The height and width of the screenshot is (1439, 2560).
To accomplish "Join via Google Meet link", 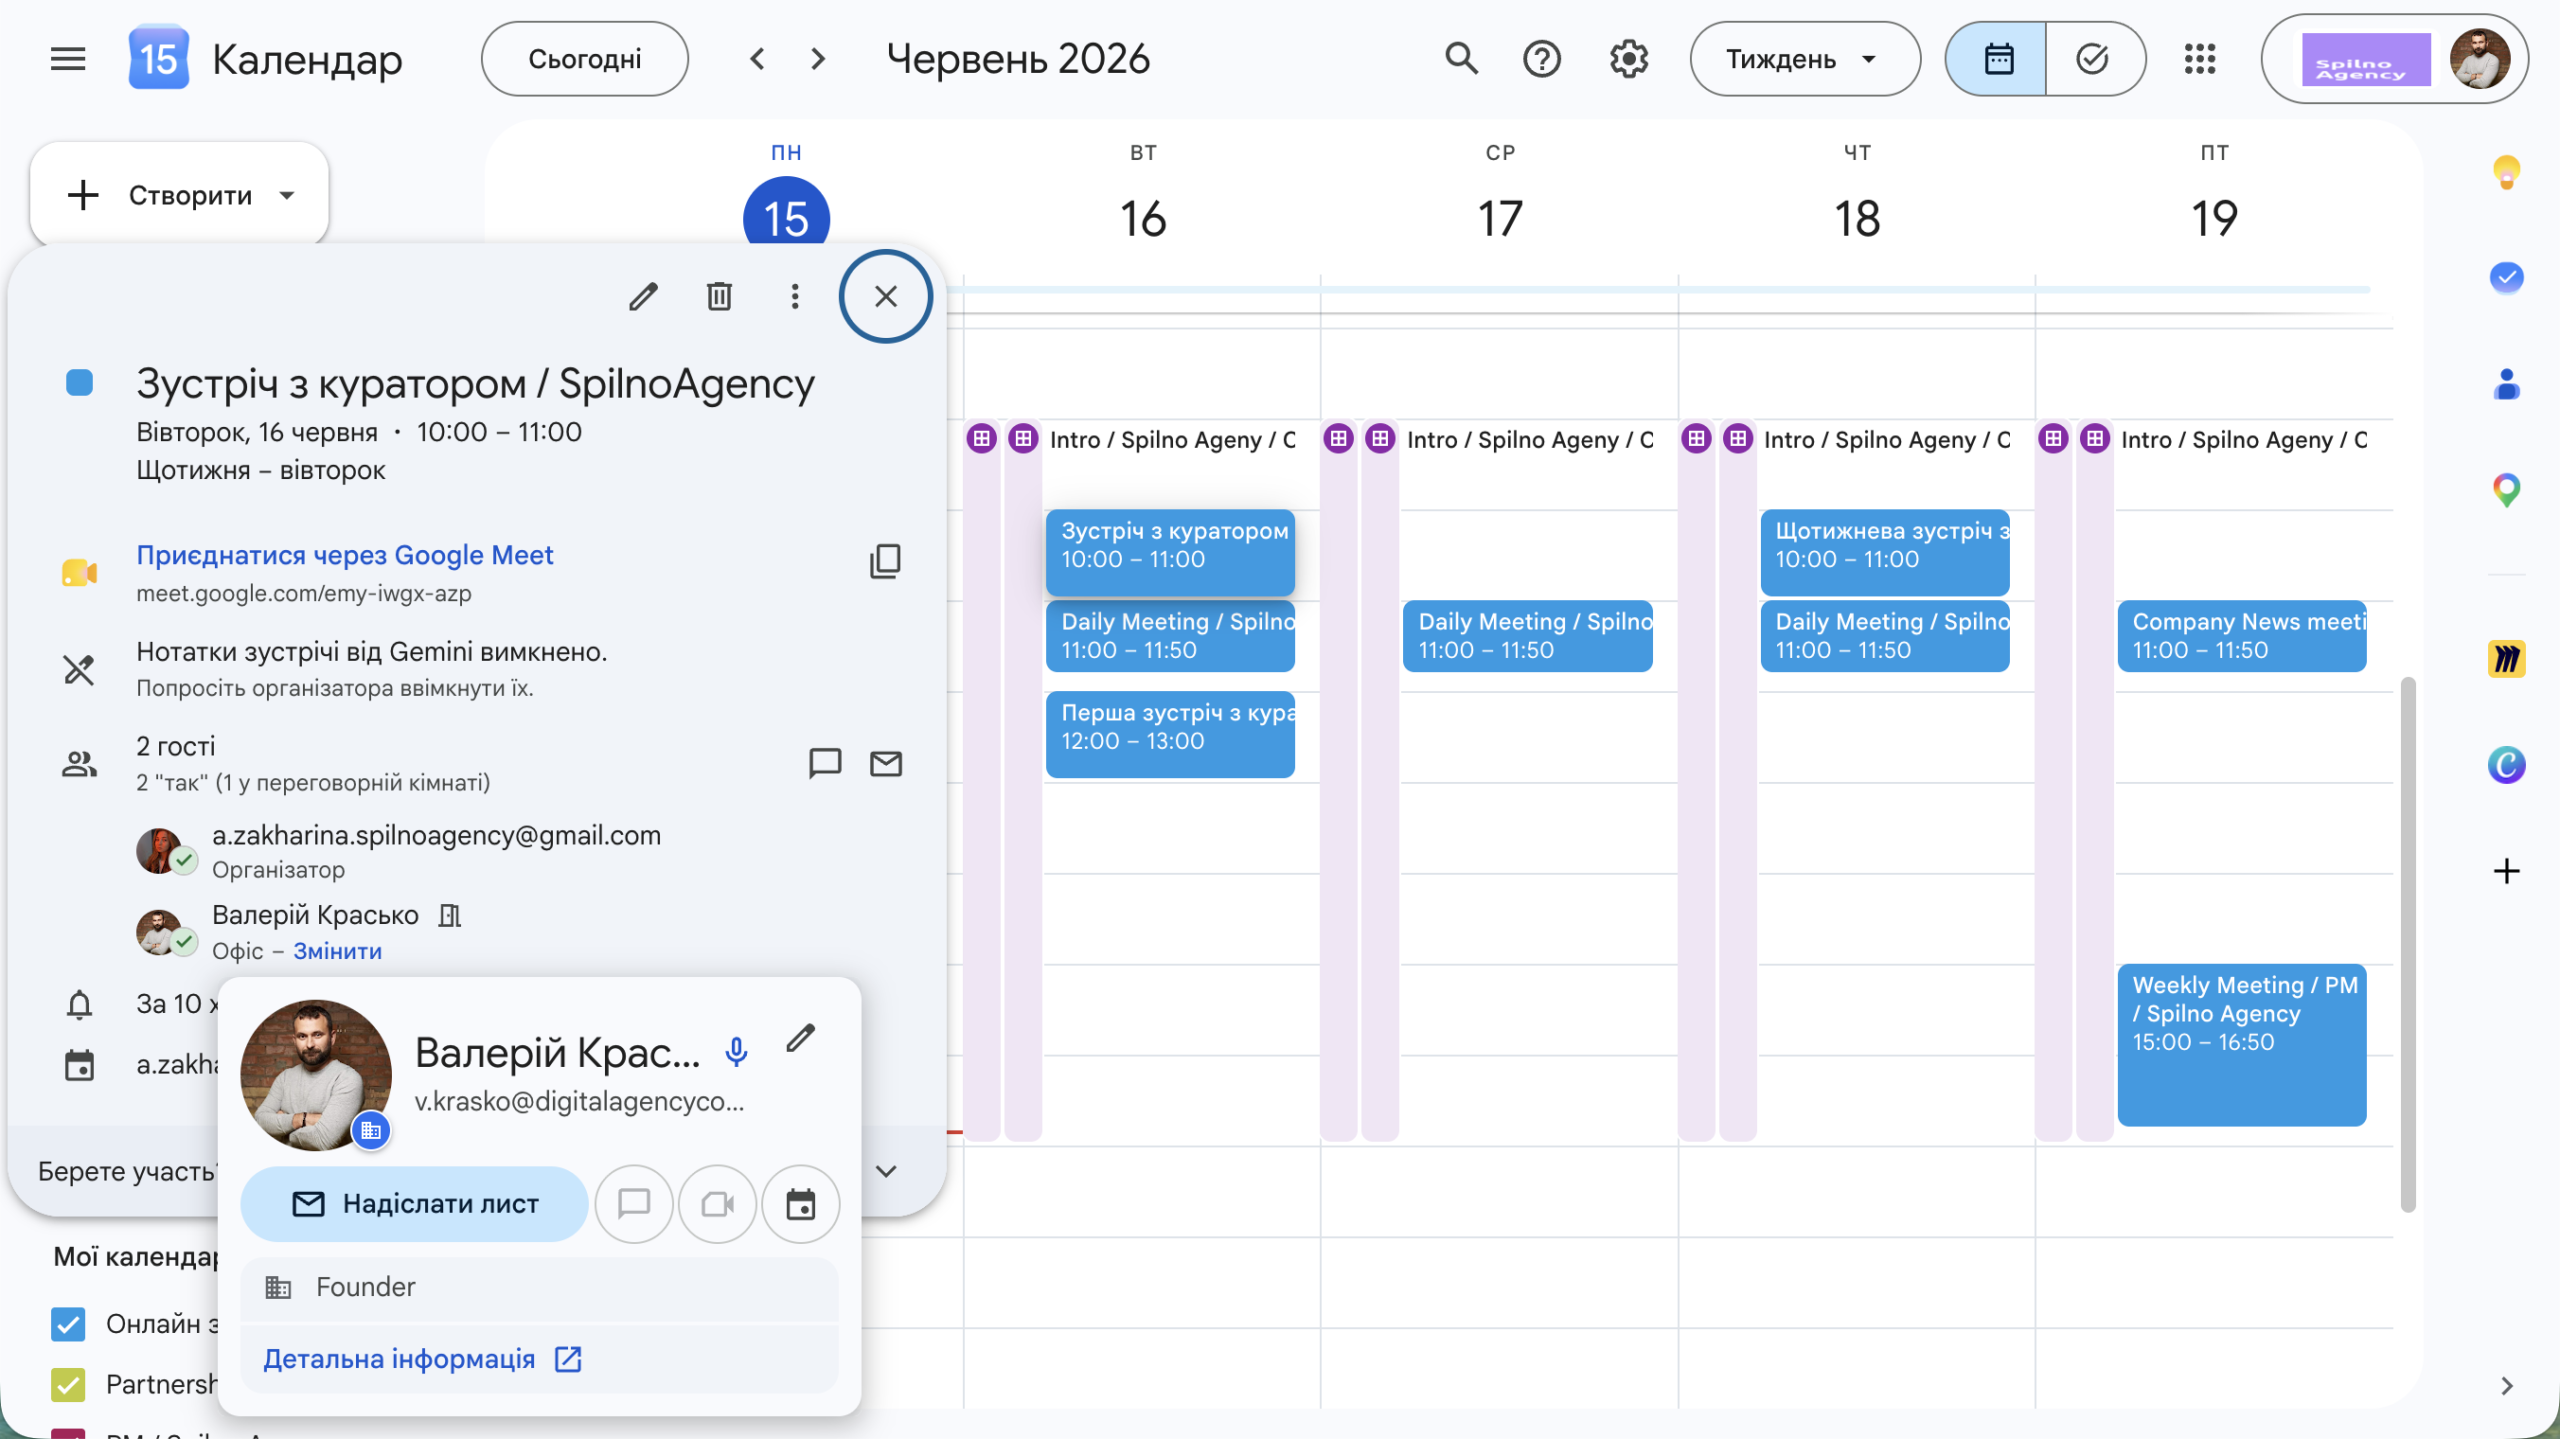I will click(345, 555).
